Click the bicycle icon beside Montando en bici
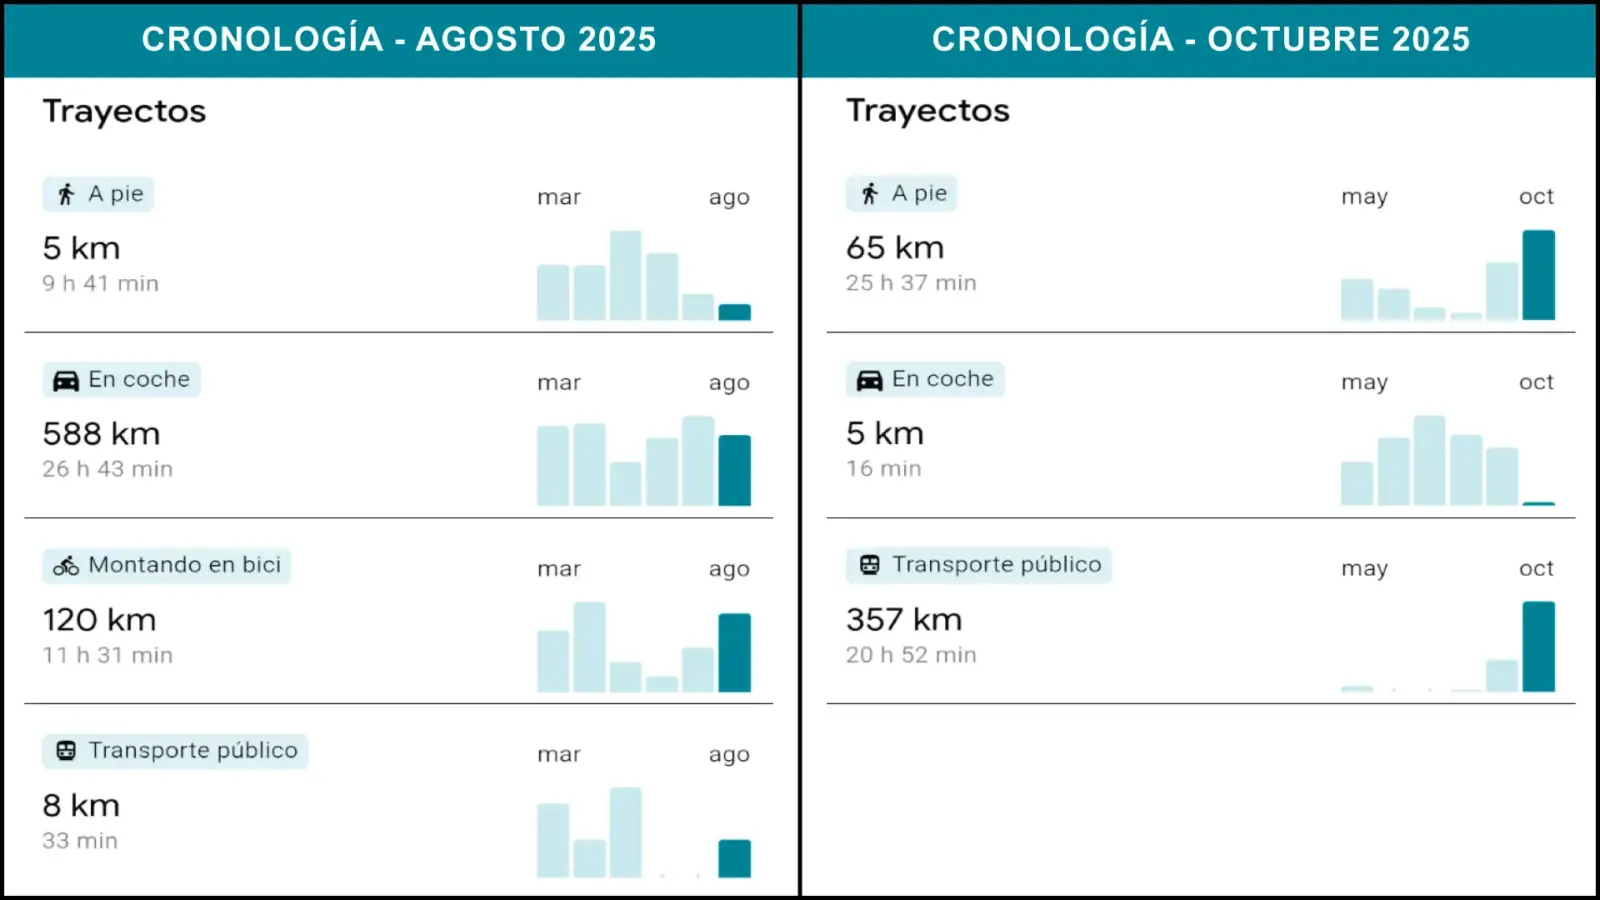1600x900 pixels. 66,566
